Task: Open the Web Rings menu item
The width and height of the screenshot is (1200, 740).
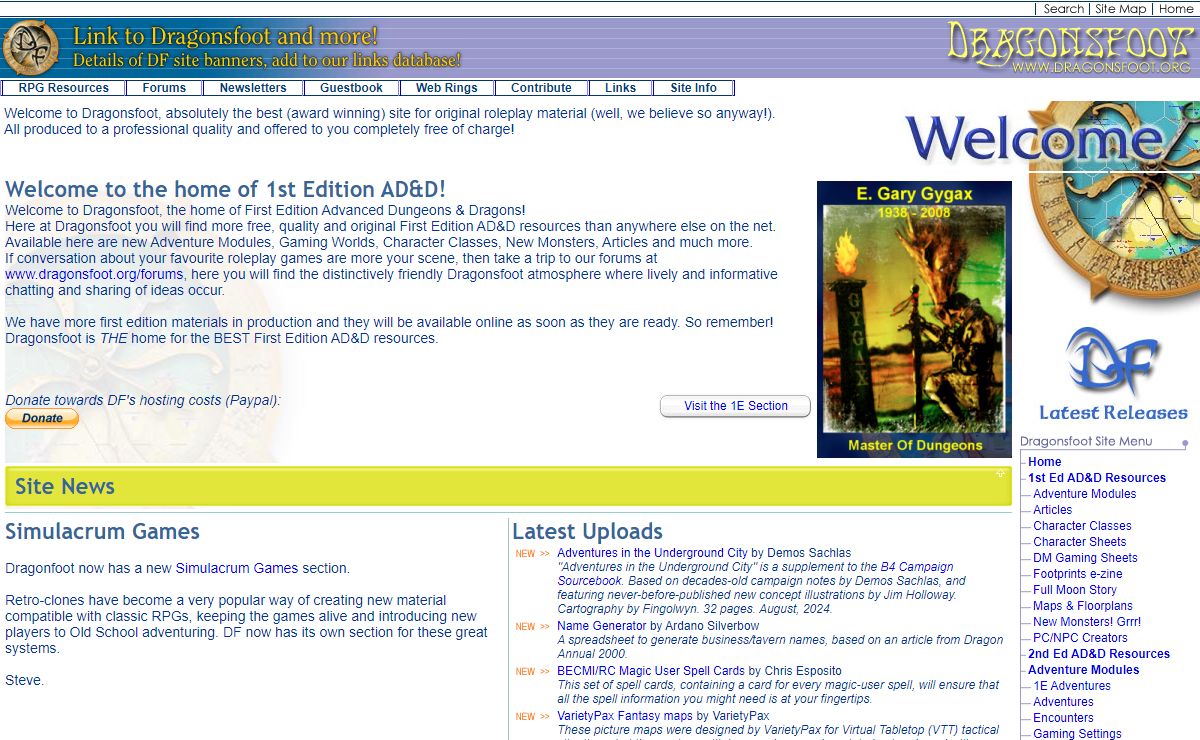Action: pyautogui.click(x=447, y=88)
